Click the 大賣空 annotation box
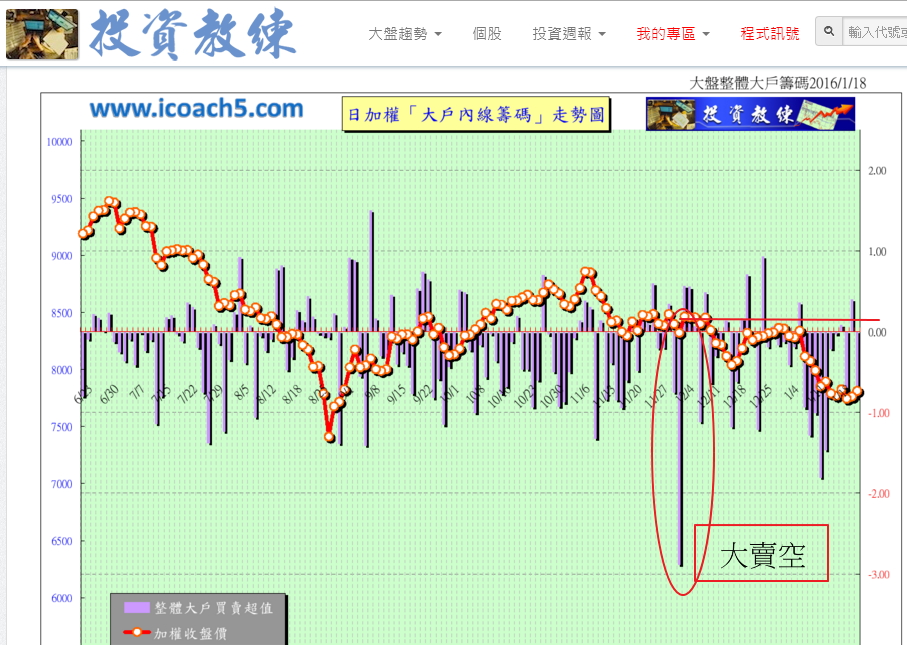This screenshot has height=645, width=907. point(761,553)
